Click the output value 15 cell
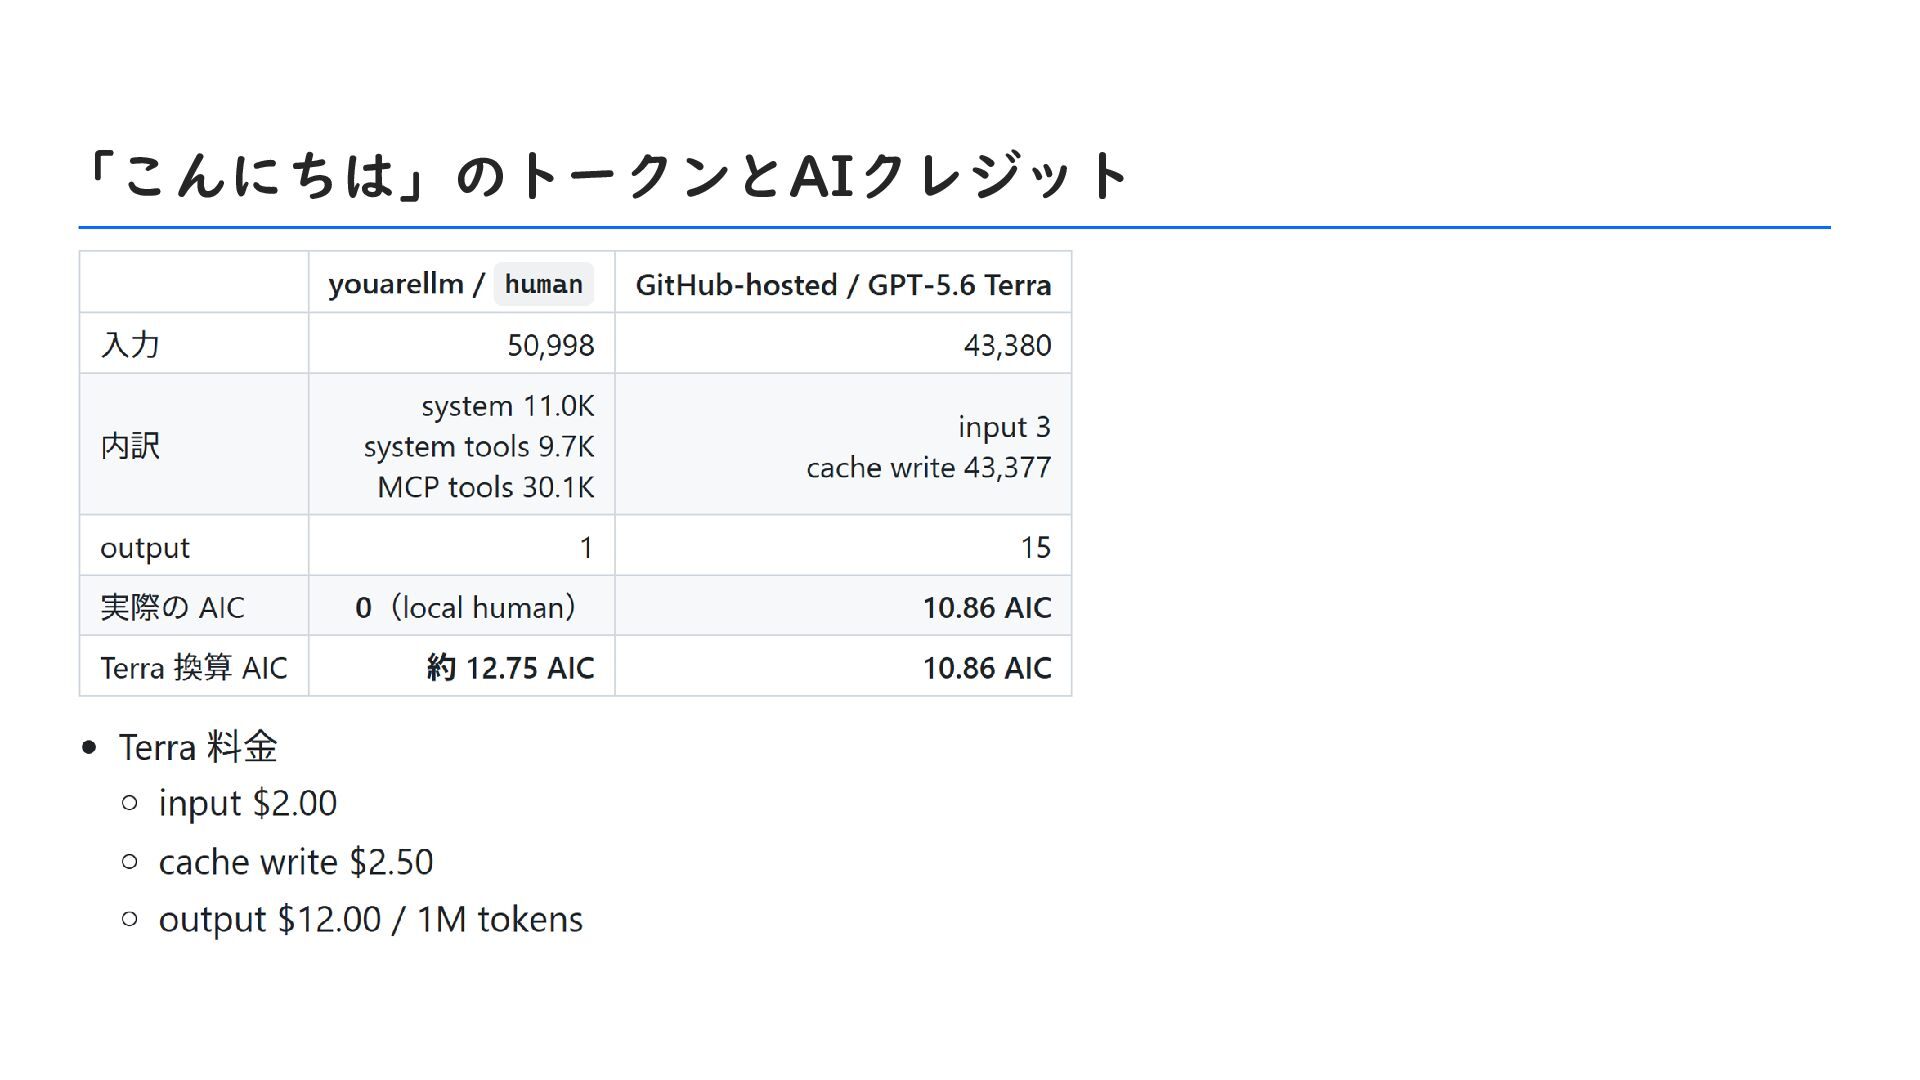 [843, 546]
